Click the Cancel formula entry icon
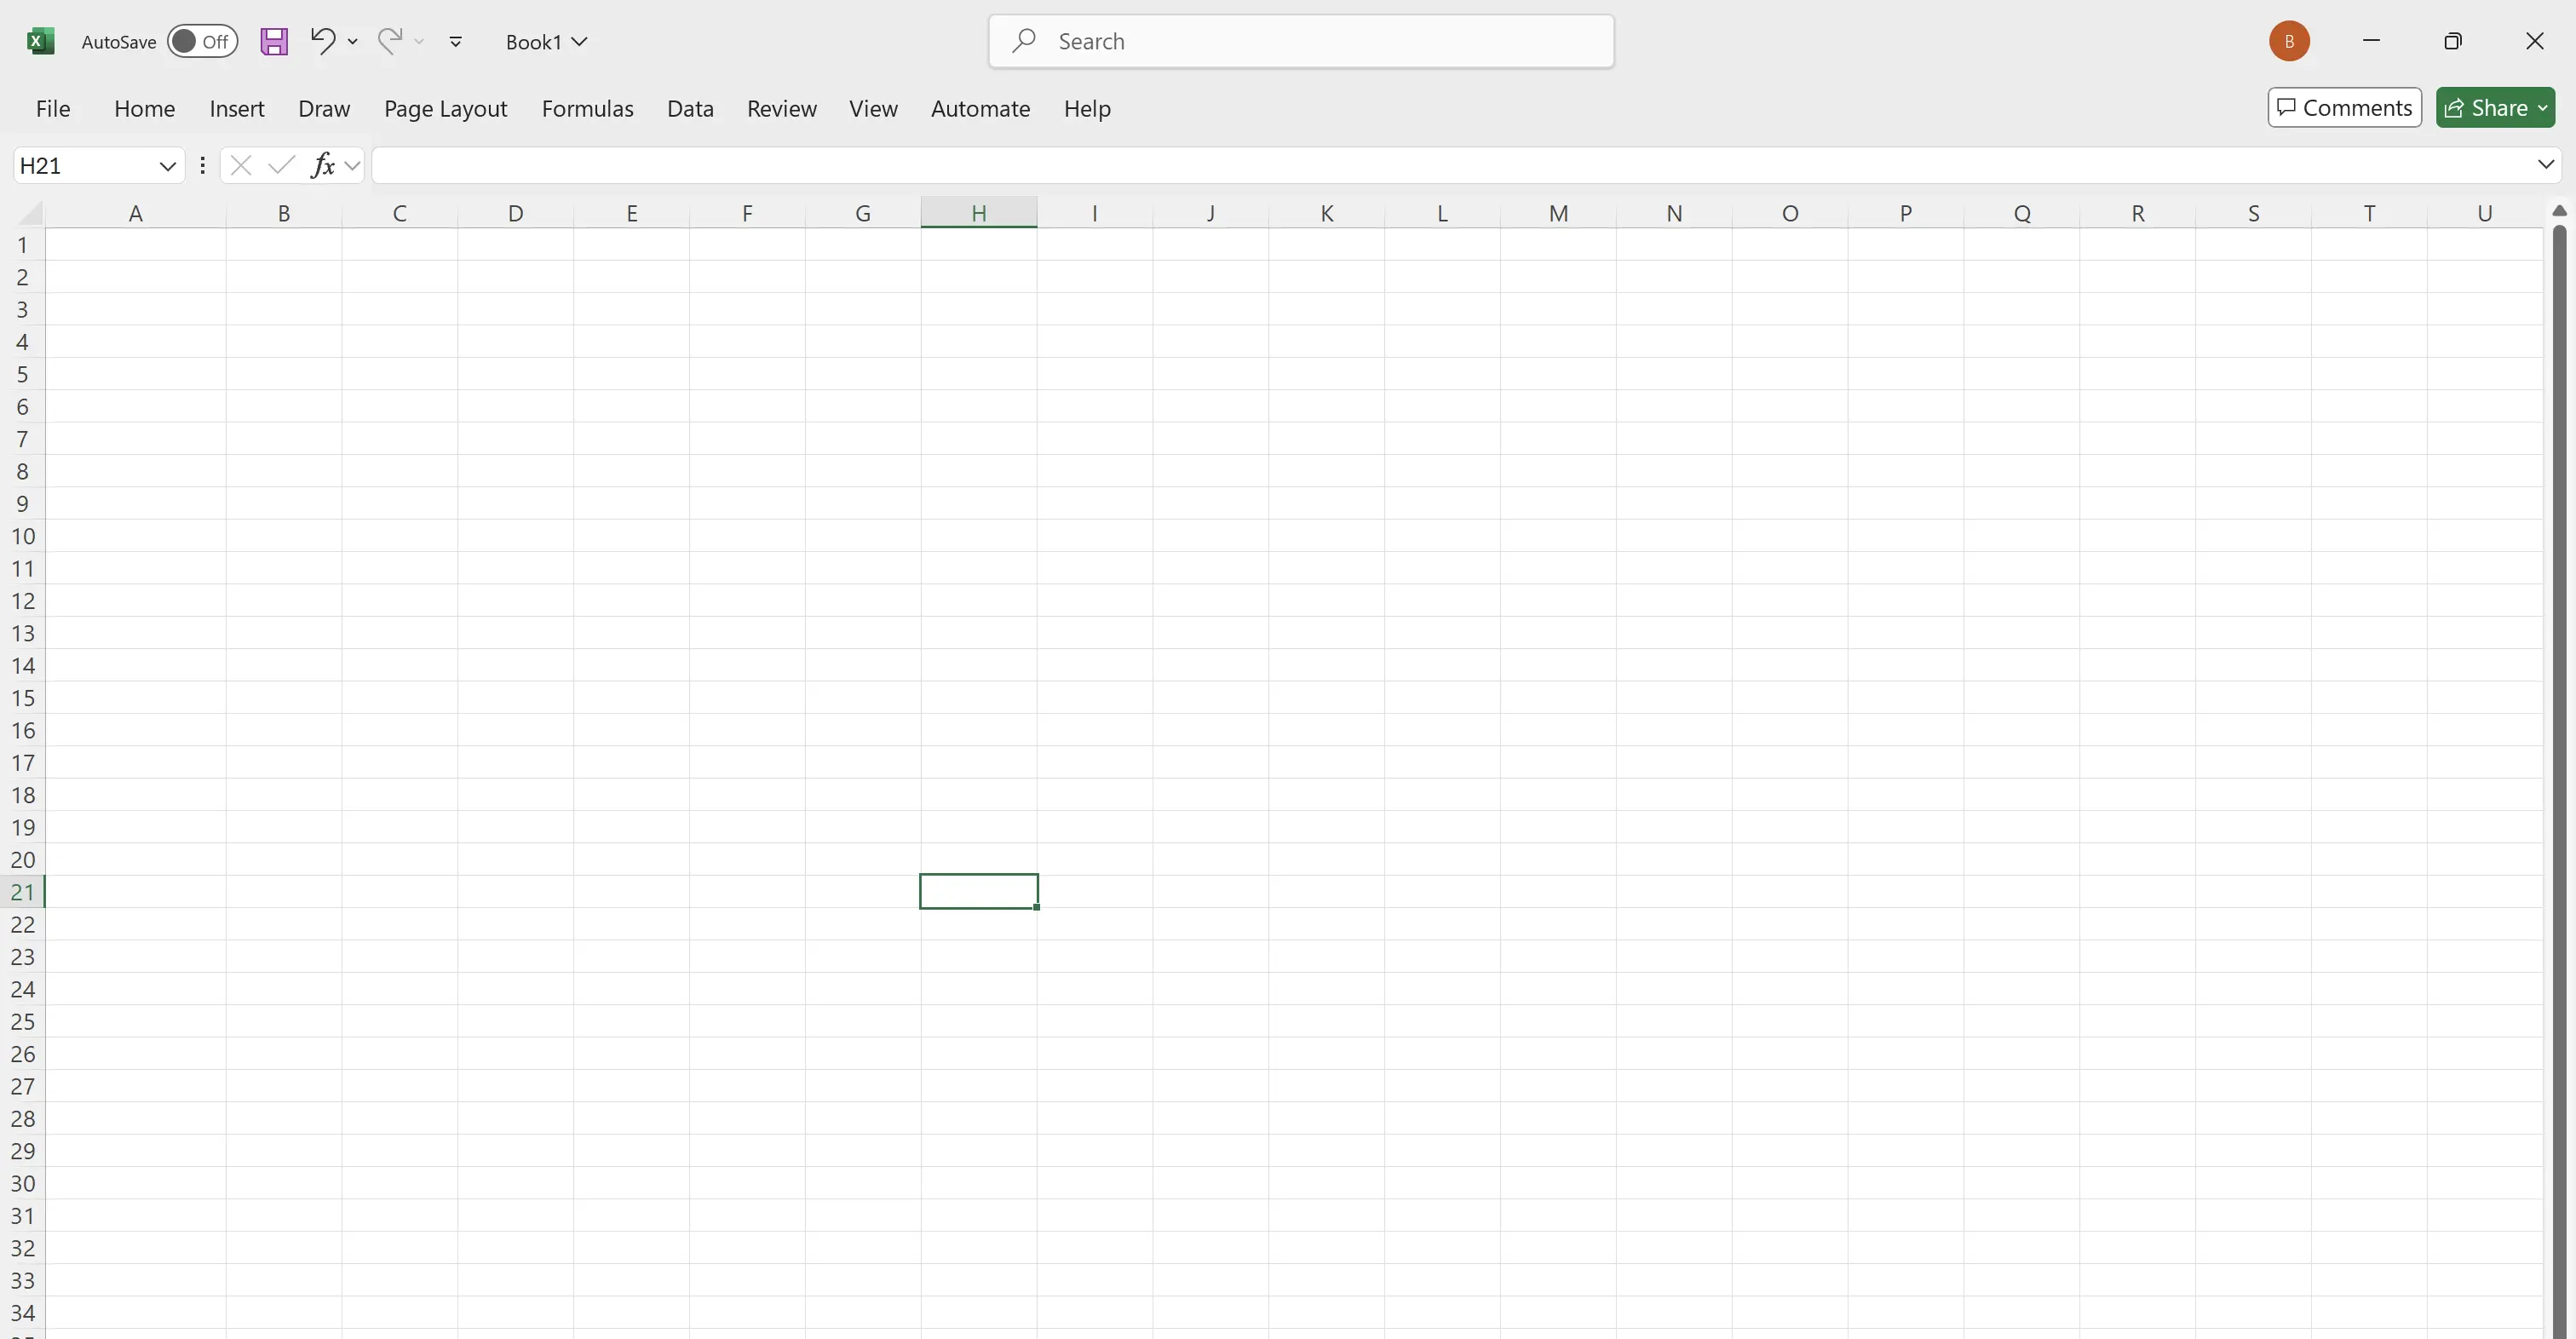Viewport: 2576px width, 1339px height. click(x=239, y=164)
